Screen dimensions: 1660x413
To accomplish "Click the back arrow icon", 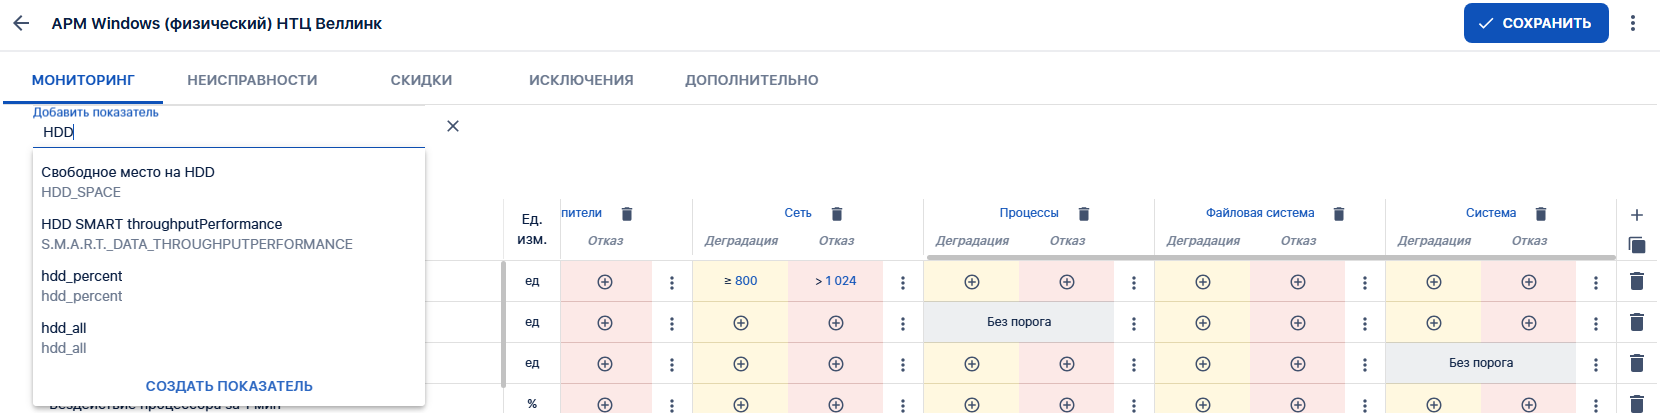I will click(x=21, y=23).
